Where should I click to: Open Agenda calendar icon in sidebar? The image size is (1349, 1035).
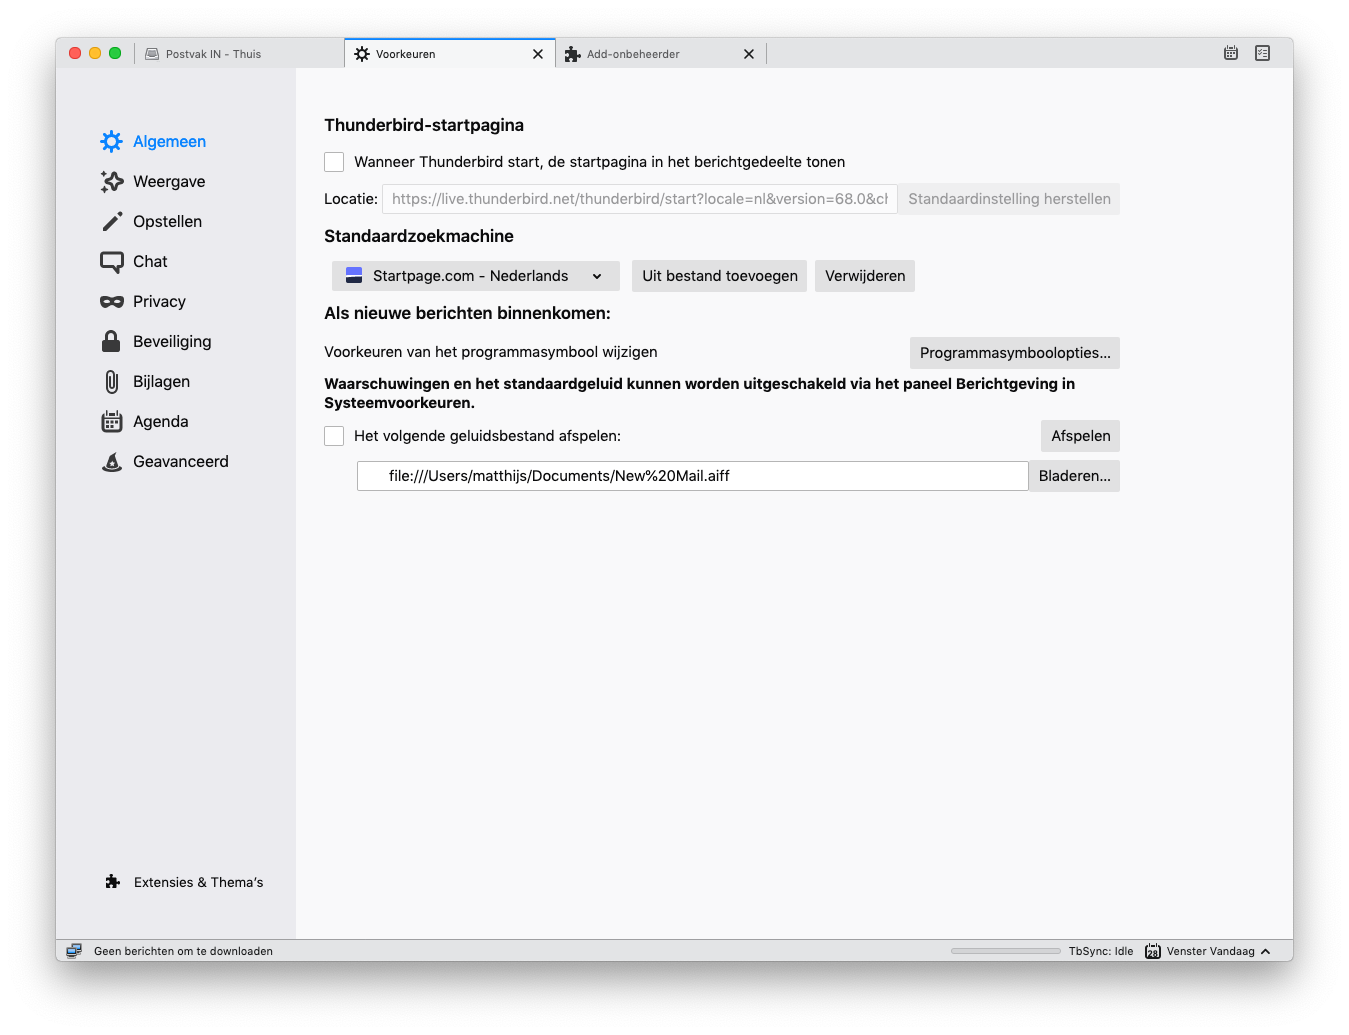(111, 422)
